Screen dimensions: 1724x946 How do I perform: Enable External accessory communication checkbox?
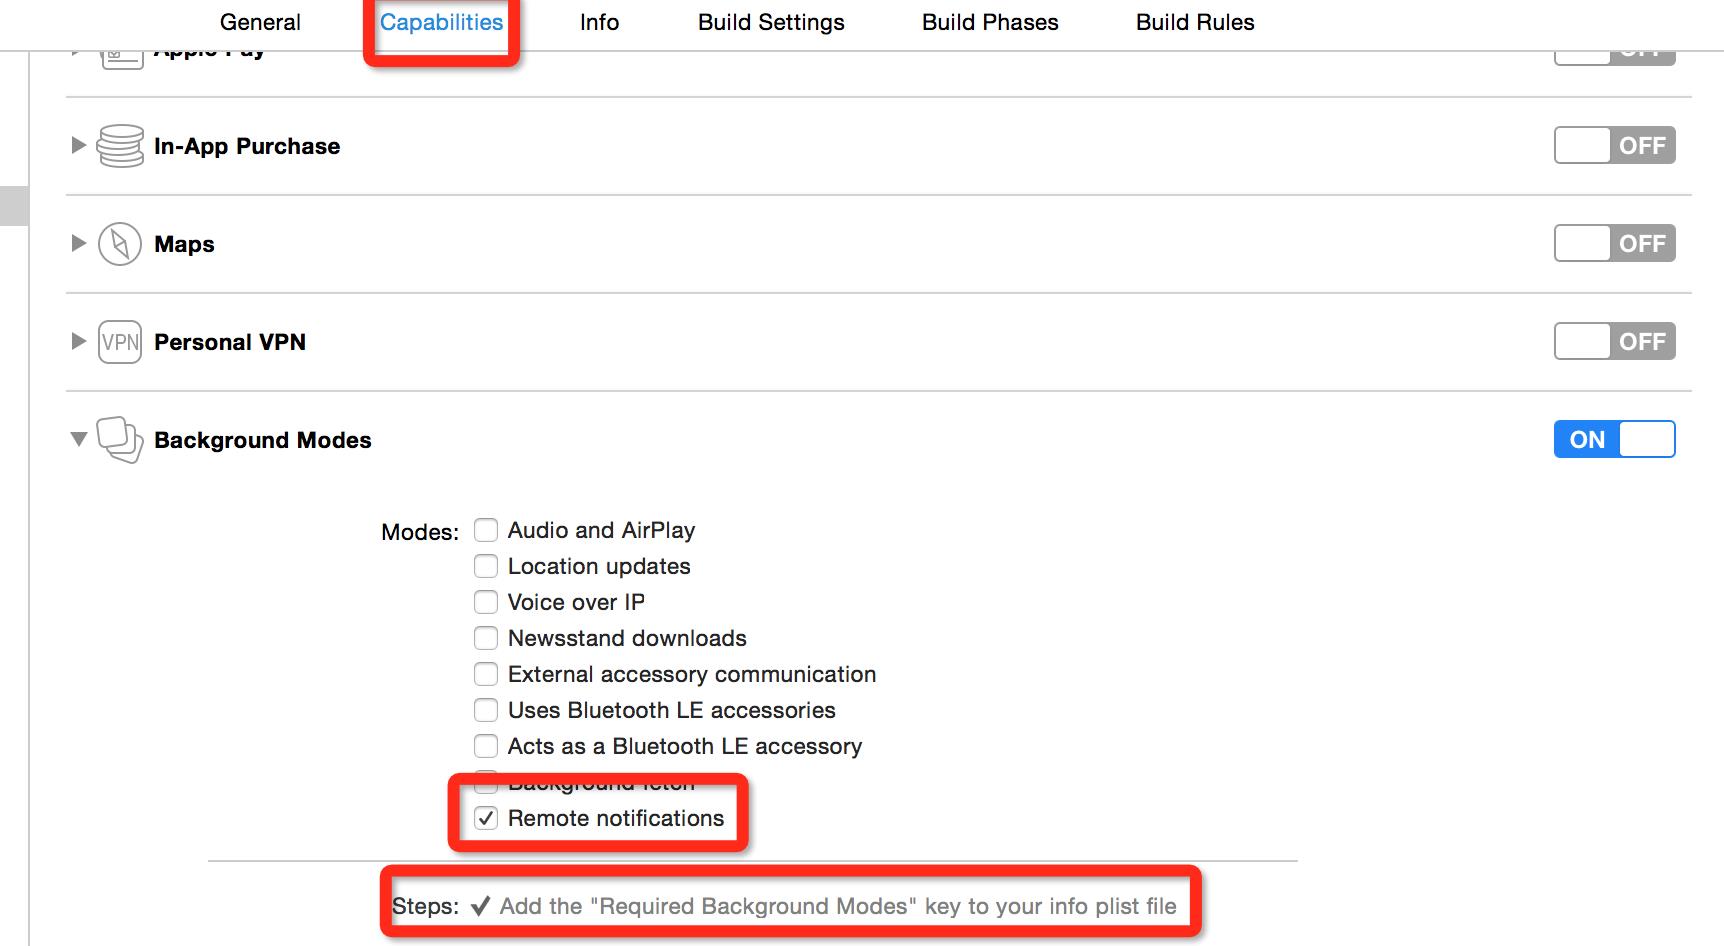pyautogui.click(x=486, y=674)
